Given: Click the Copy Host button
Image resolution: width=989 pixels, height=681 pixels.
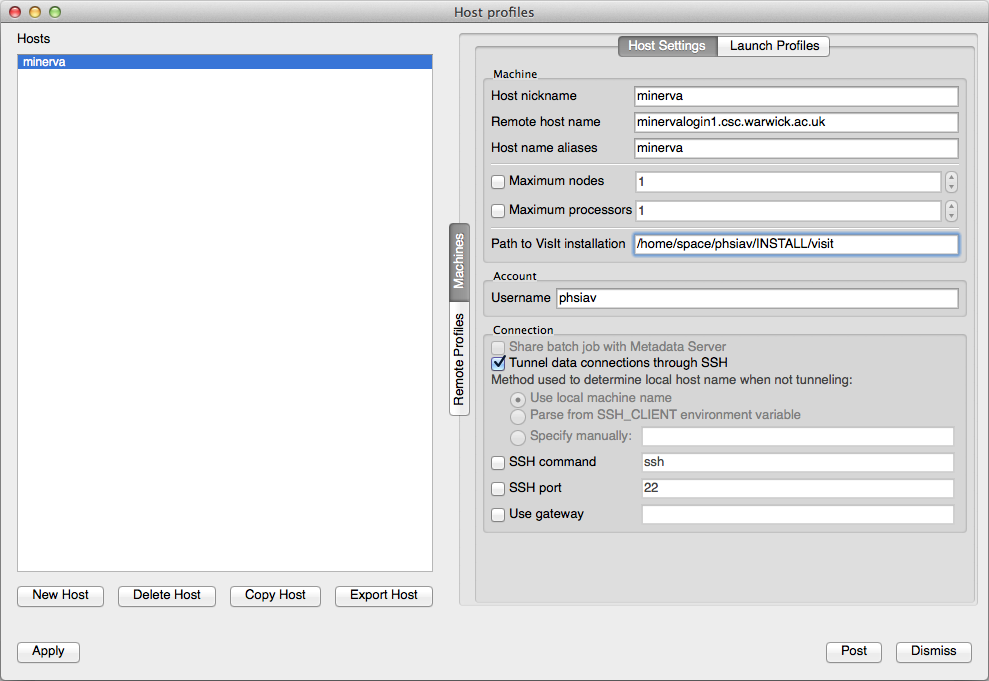Looking at the screenshot, I should (275, 596).
